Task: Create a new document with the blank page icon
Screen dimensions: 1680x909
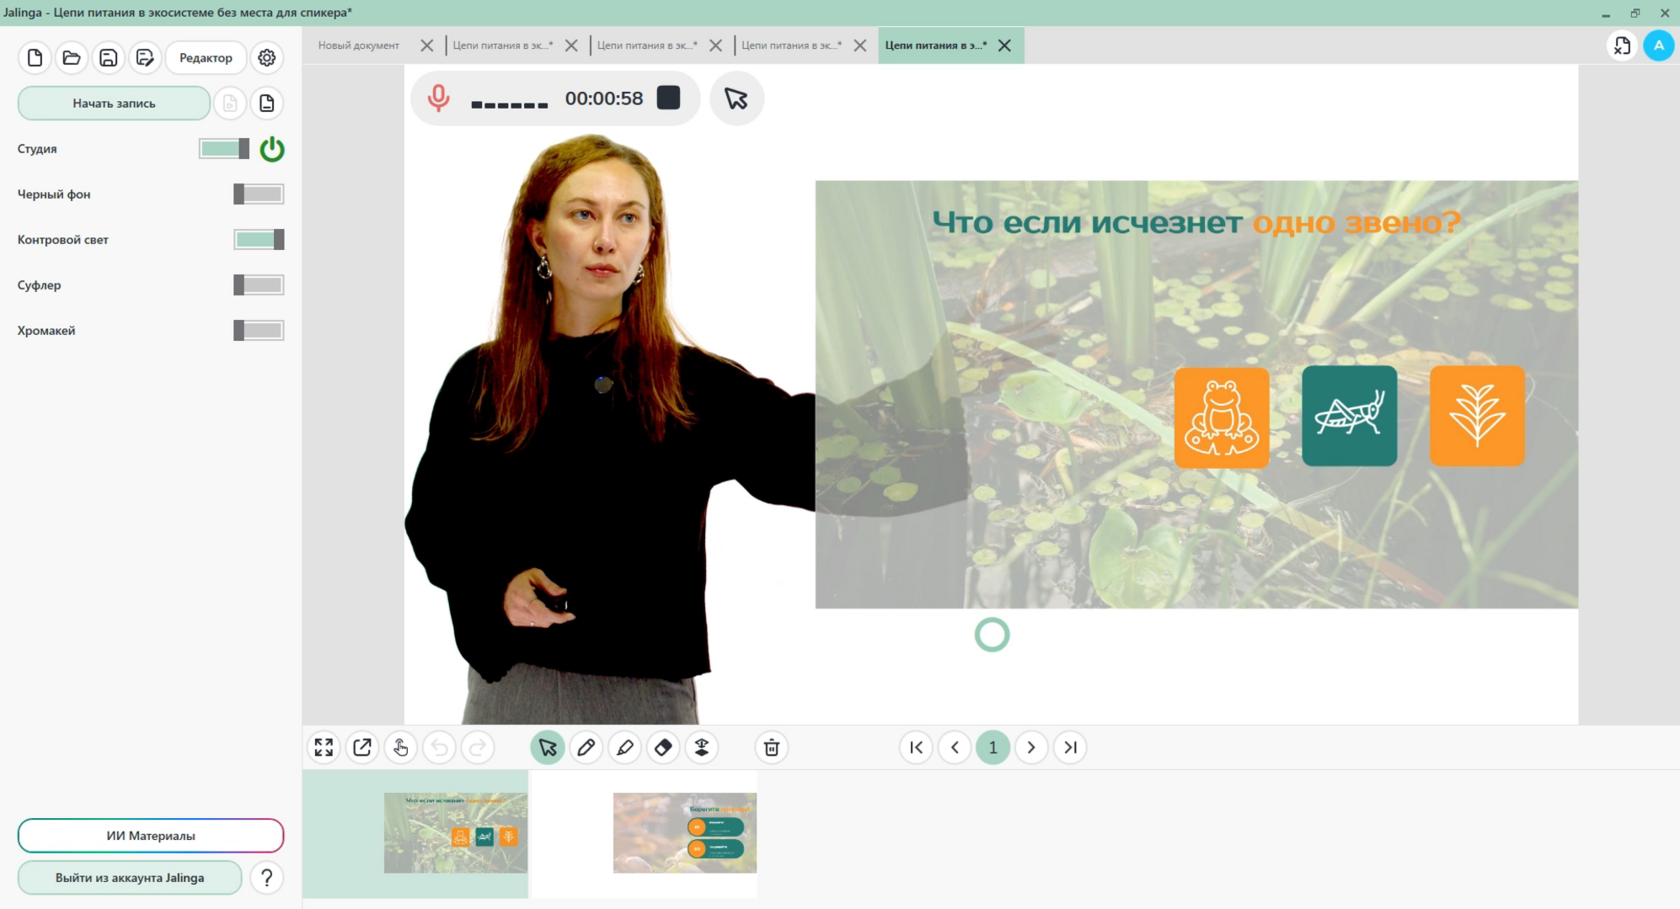Action: coord(35,58)
